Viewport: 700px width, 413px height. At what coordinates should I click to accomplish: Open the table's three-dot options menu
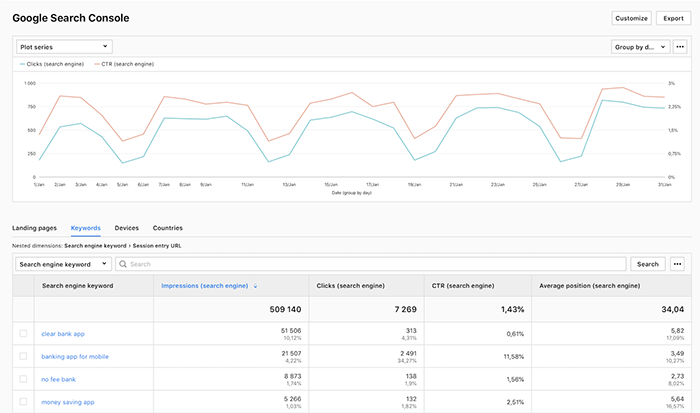679,264
